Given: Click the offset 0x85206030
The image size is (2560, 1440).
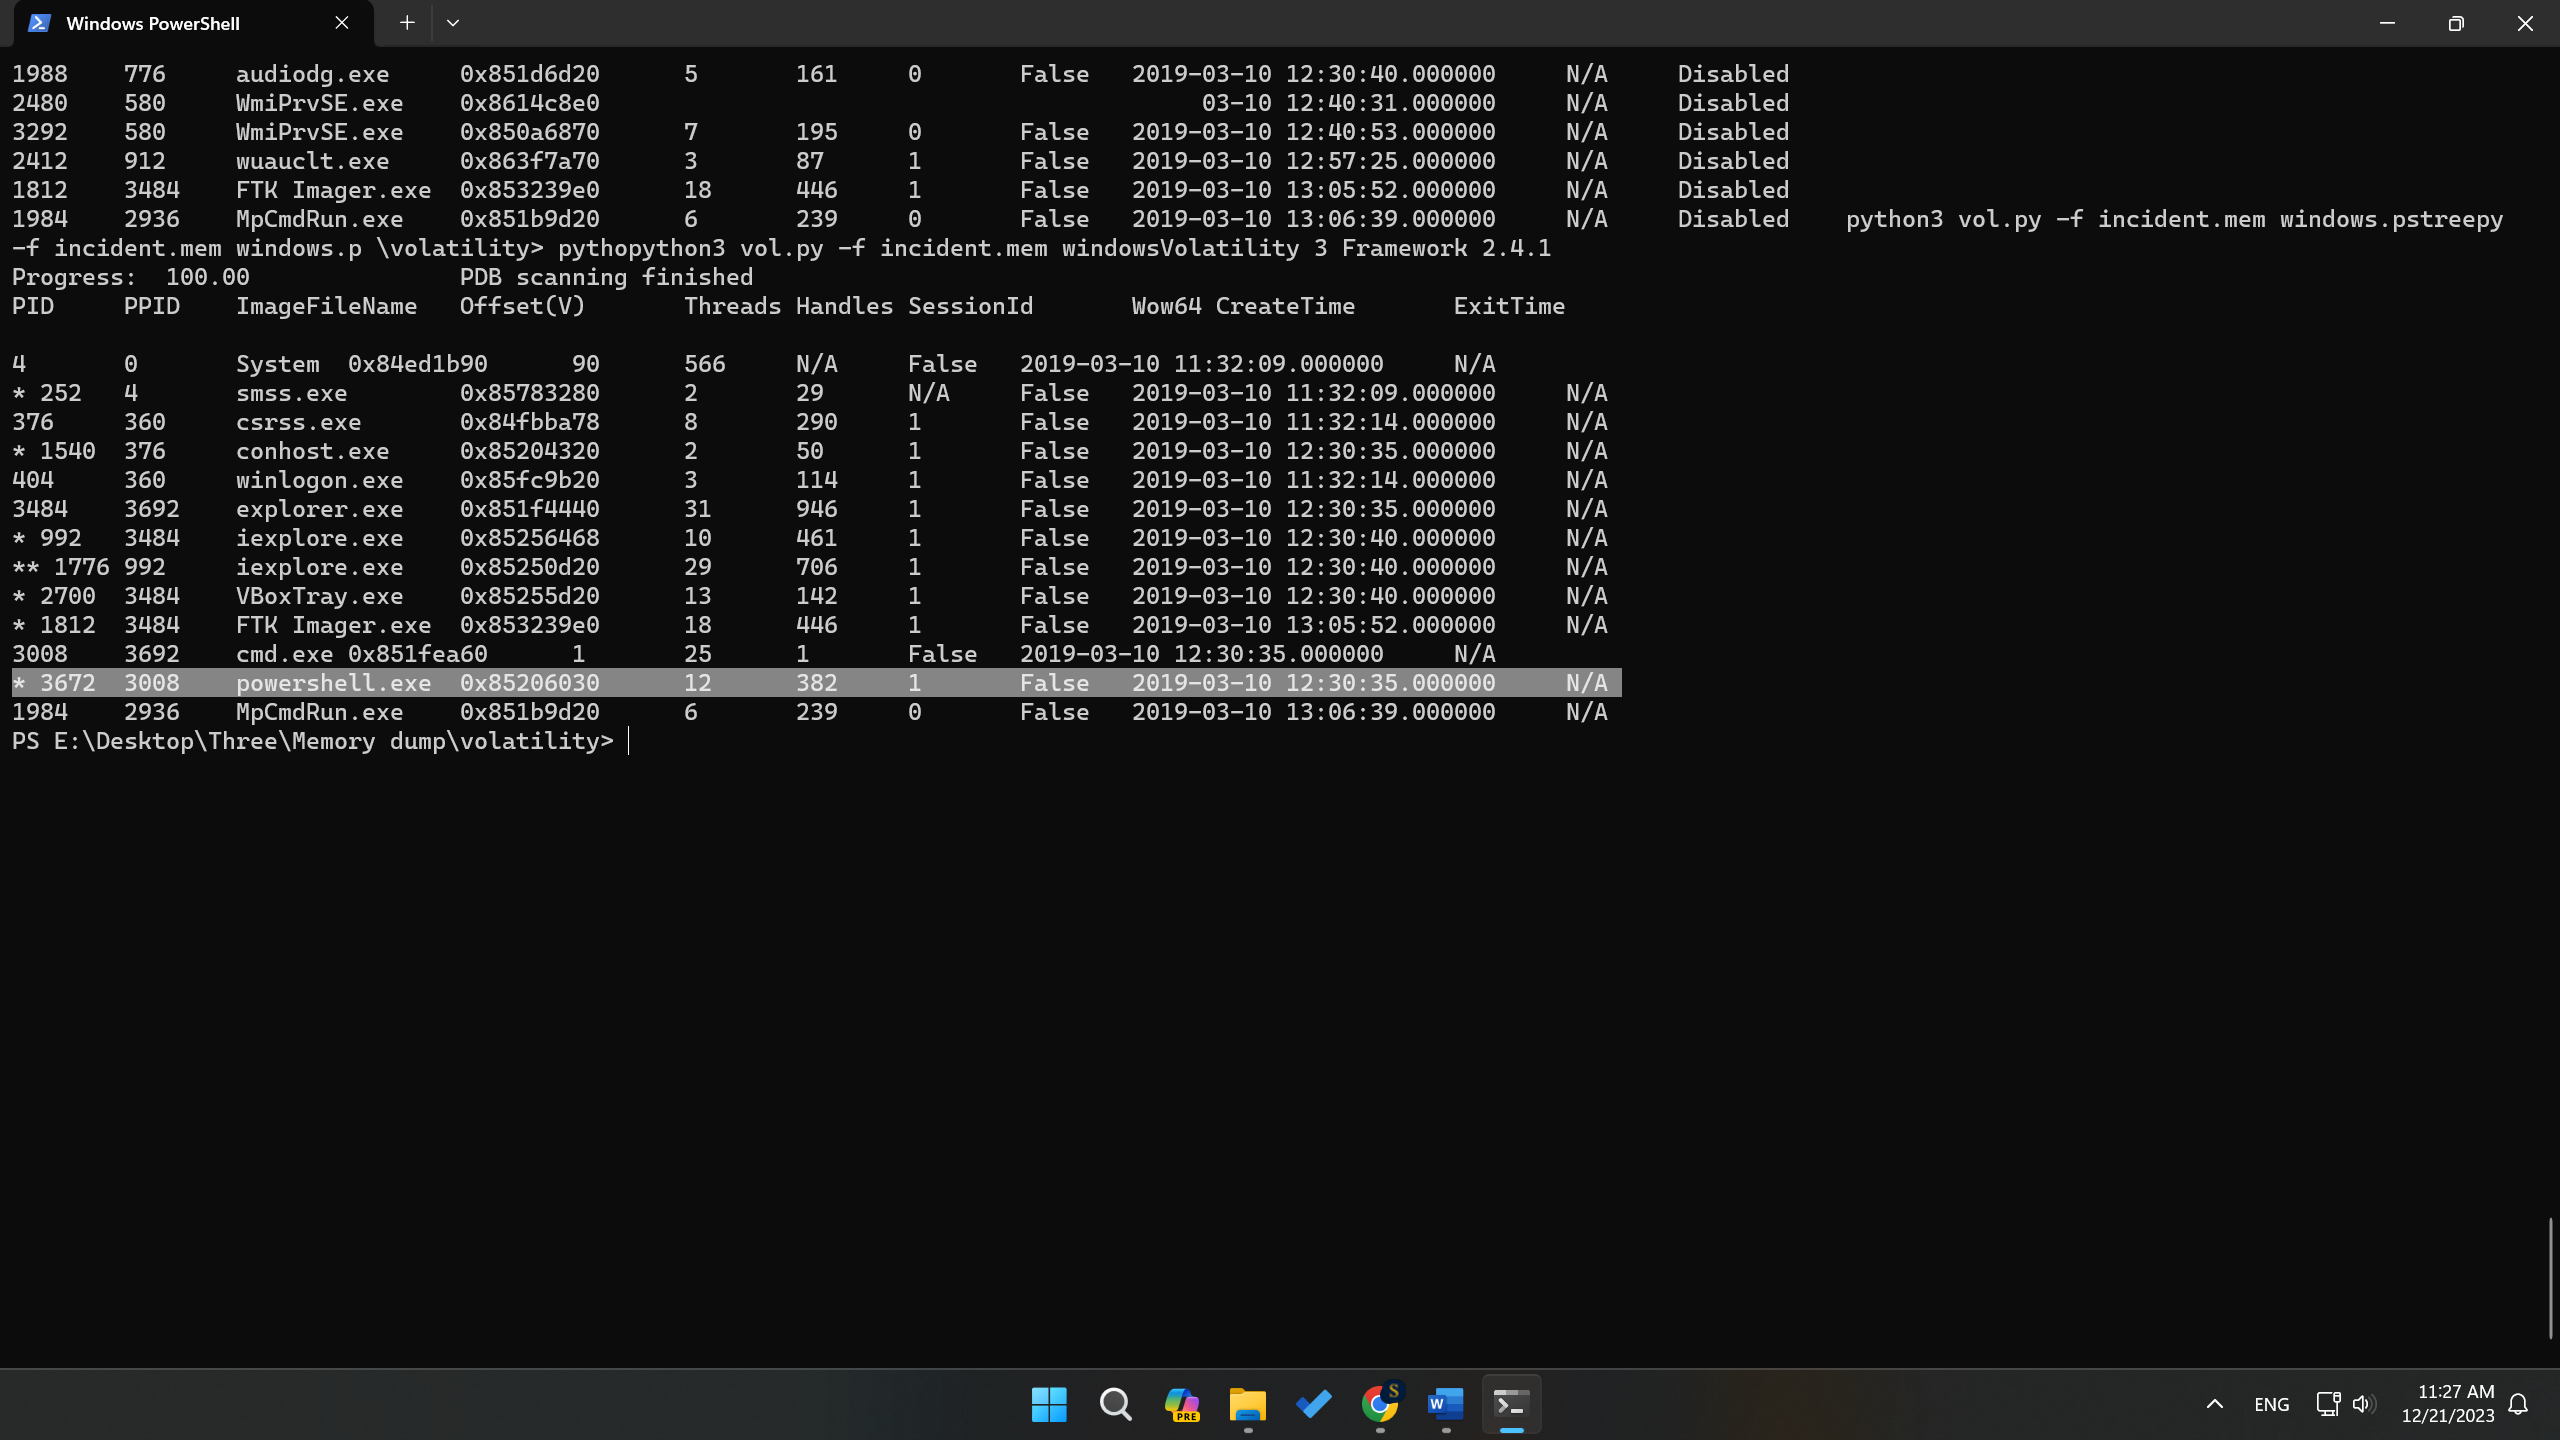Looking at the screenshot, I should point(529,683).
